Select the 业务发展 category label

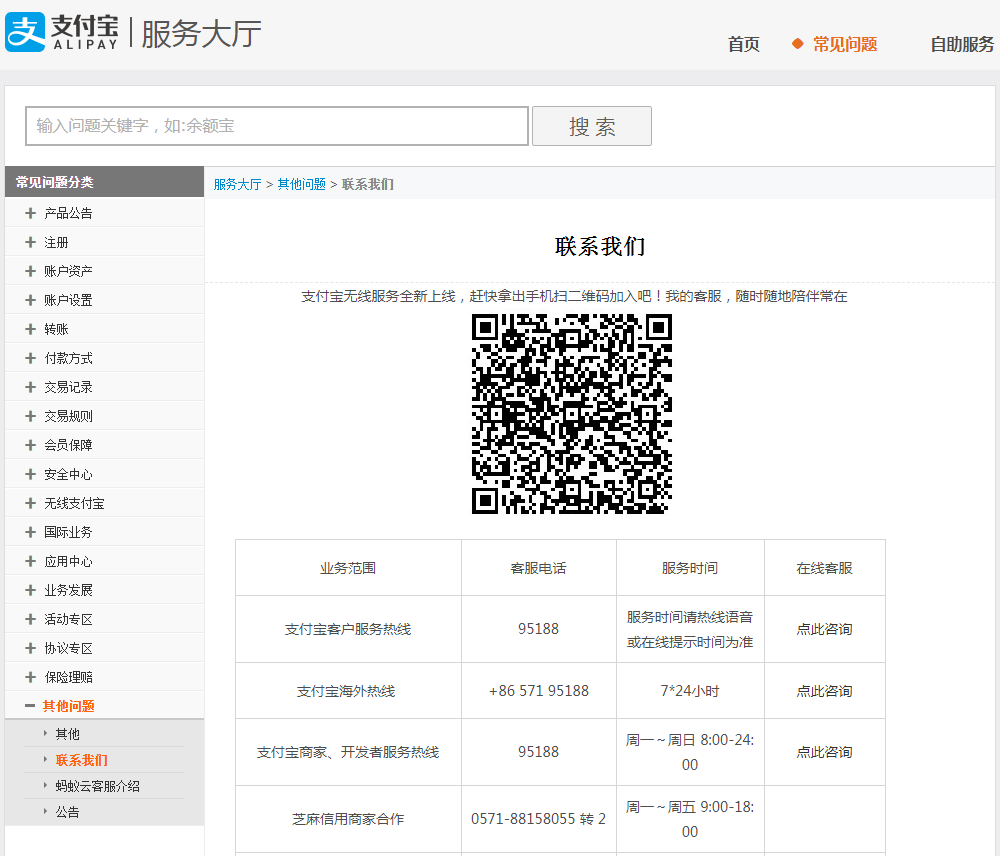click(x=68, y=591)
